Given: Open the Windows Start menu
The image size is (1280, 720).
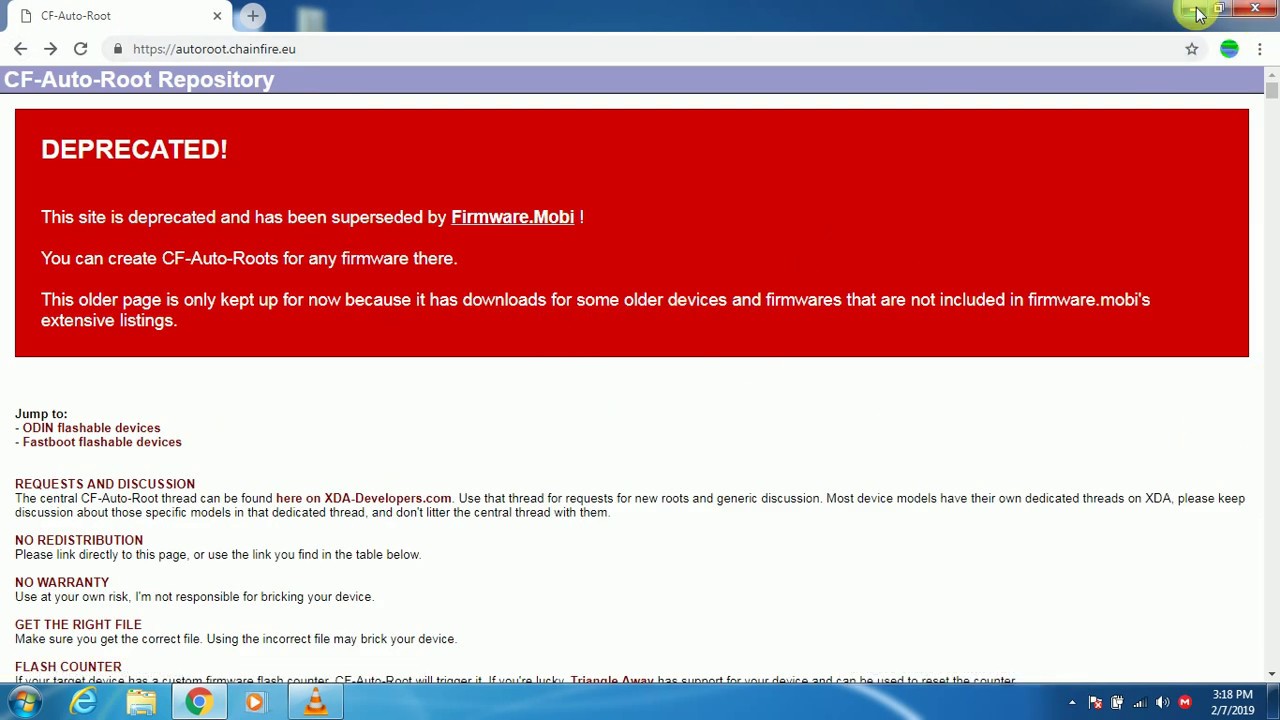Looking at the screenshot, I should (x=24, y=702).
